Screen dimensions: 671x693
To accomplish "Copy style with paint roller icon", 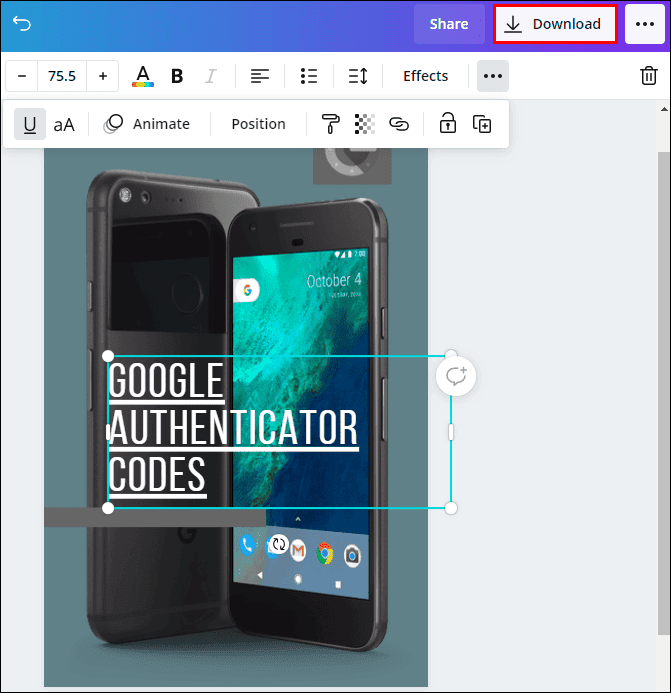I will pyautogui.click(x=330, y=124).
